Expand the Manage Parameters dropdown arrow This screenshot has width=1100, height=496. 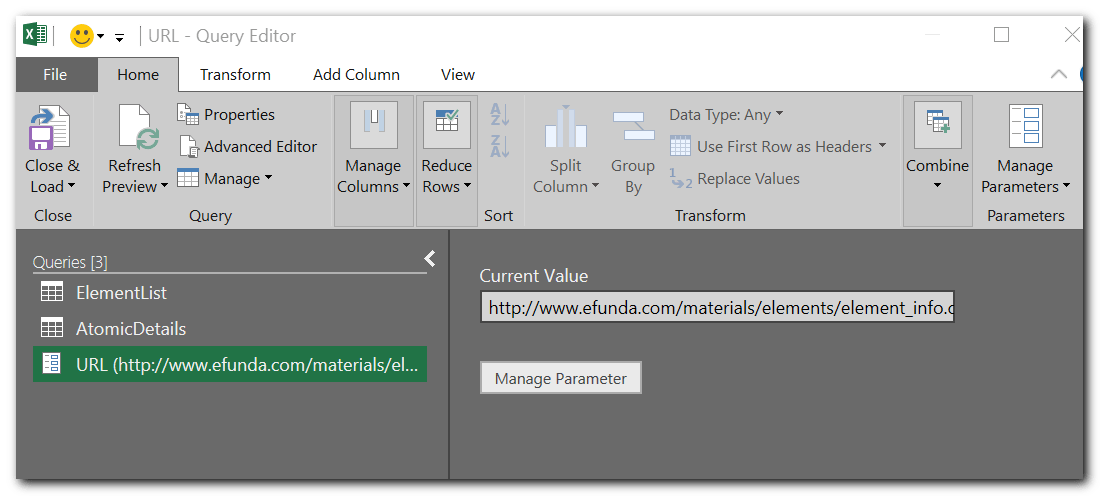1066,187
